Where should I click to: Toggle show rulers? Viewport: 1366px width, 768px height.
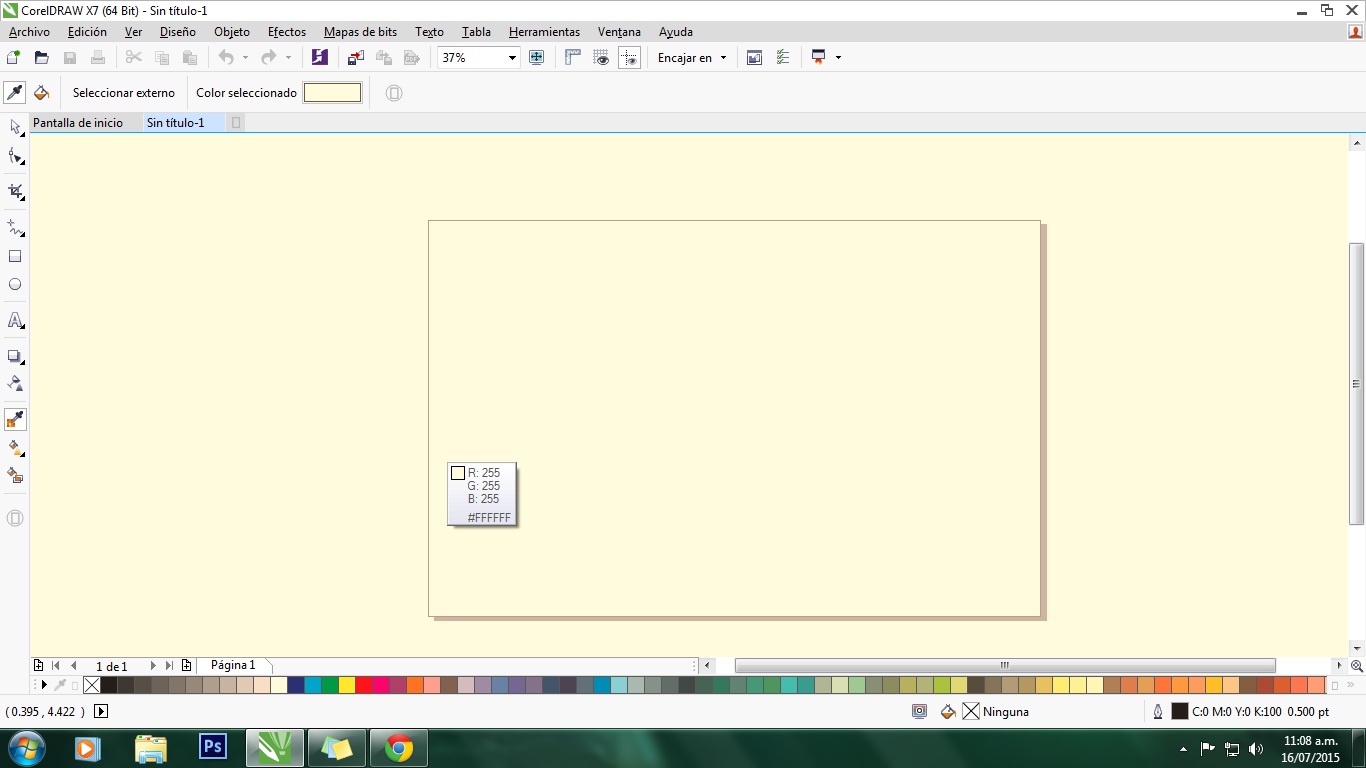[x=573, y=58]
